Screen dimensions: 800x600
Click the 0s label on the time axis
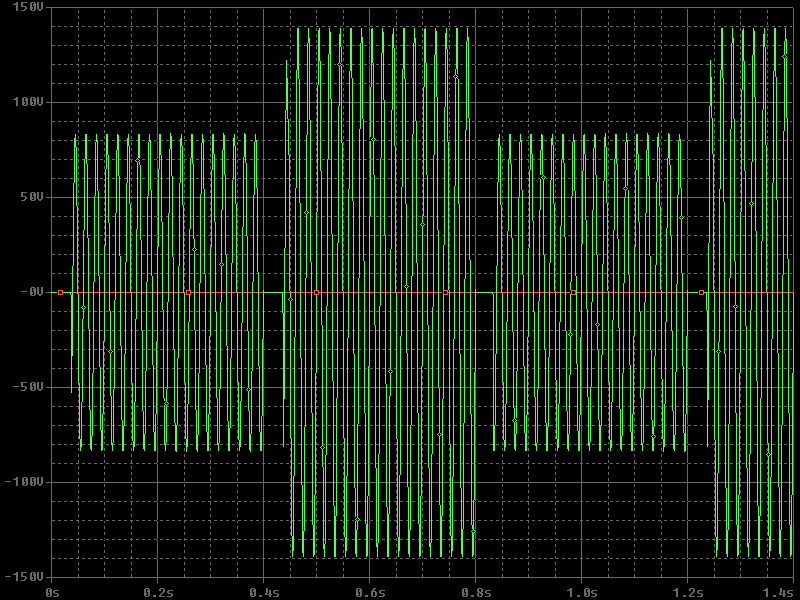(52, 592)
